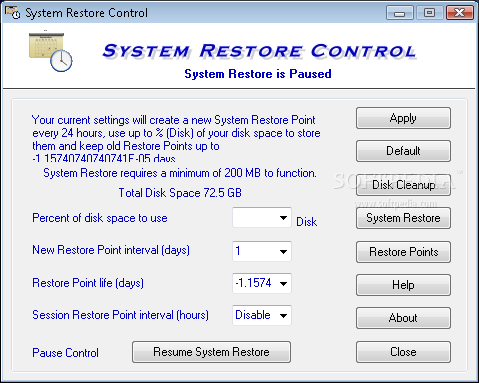
Task: Show the About dialog
Action: pos(403,318)
